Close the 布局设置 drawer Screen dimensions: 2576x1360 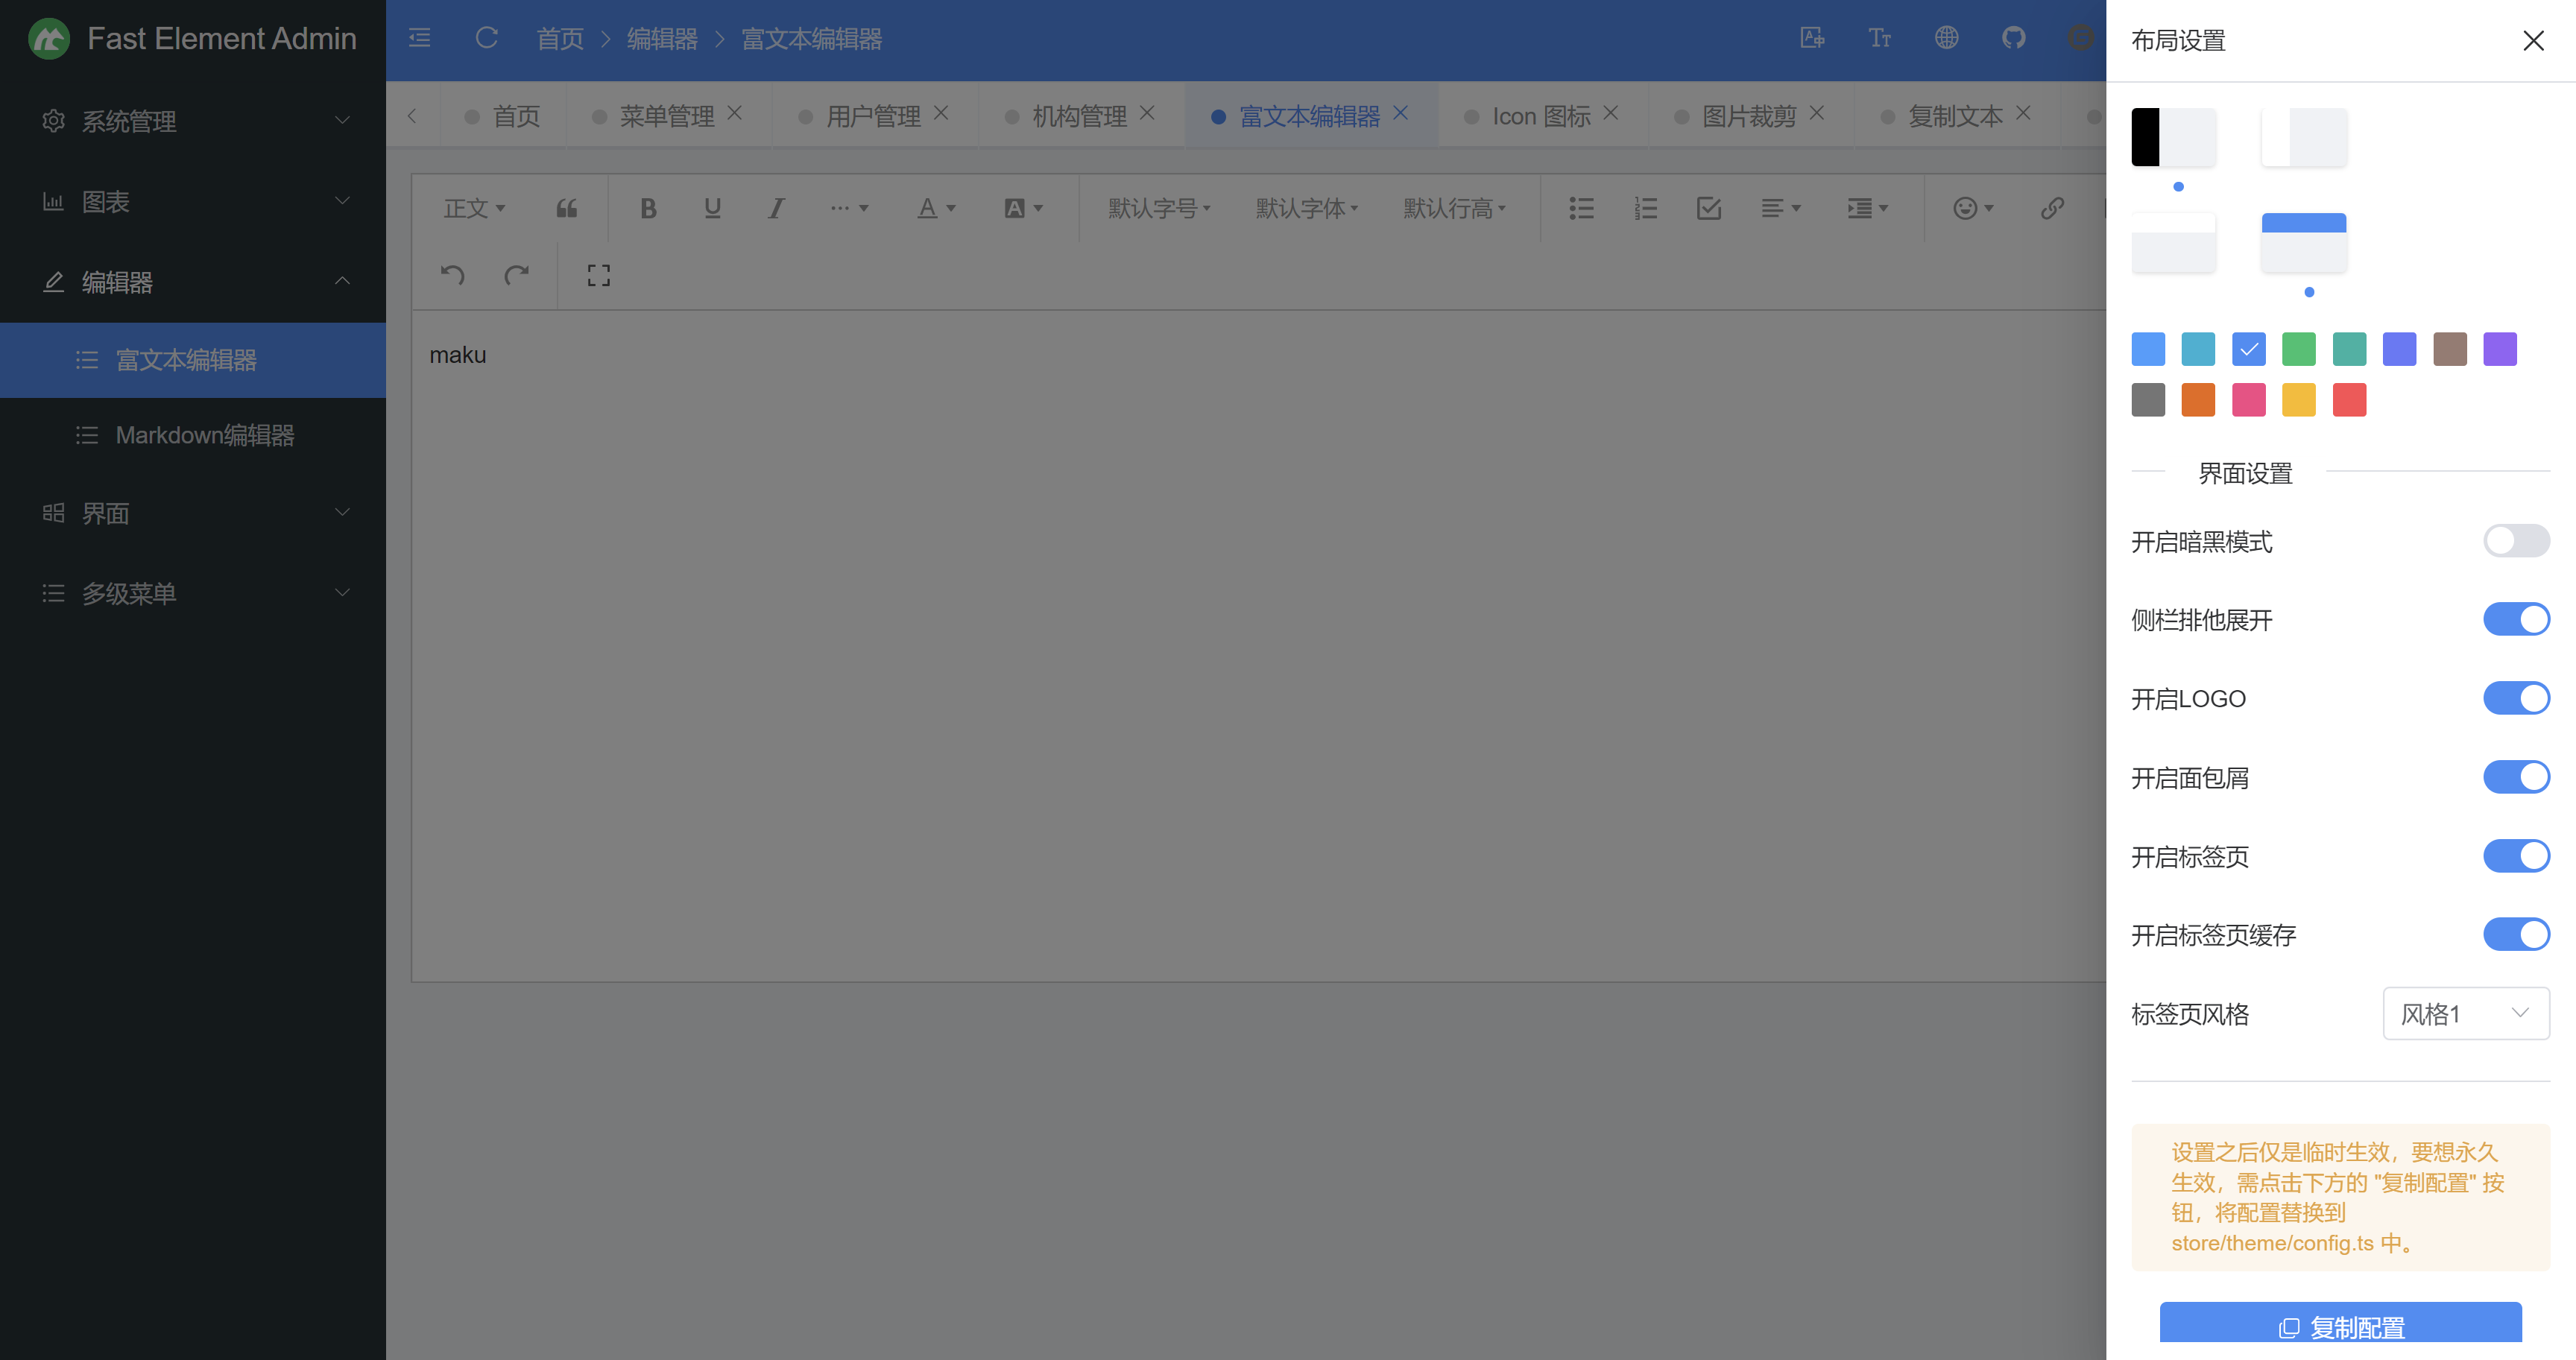pos(2533,40)
